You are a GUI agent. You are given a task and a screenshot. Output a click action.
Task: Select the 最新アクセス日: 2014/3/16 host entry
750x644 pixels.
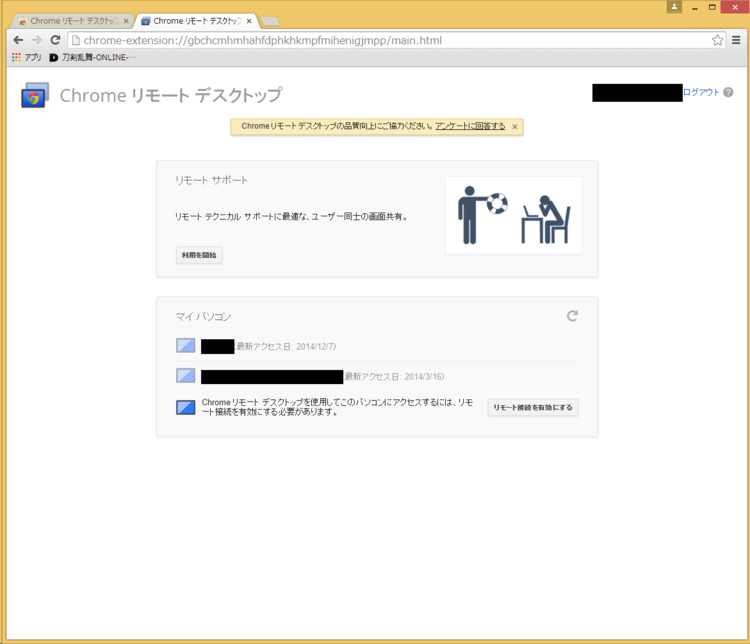[x=377, y=377]
